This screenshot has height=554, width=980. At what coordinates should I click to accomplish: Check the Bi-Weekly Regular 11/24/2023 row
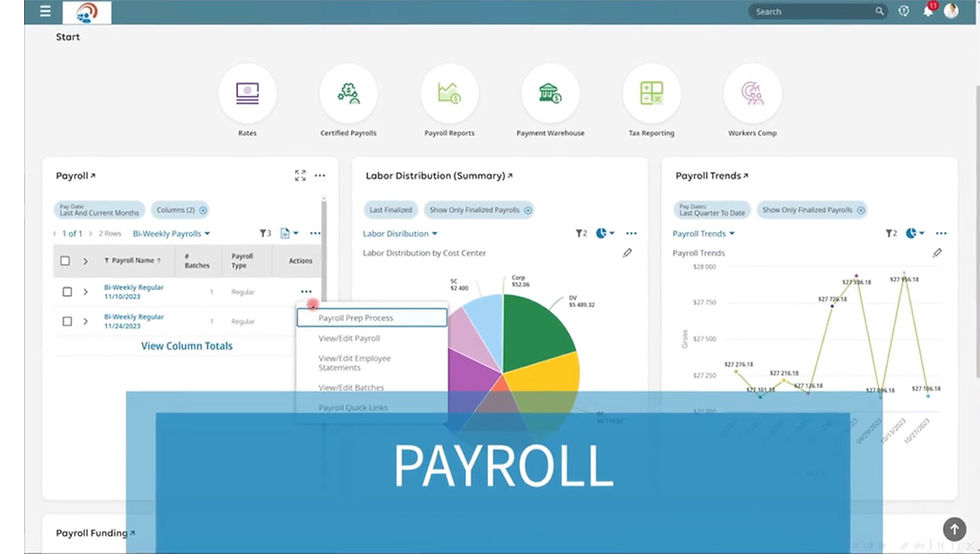coord(67,321)
